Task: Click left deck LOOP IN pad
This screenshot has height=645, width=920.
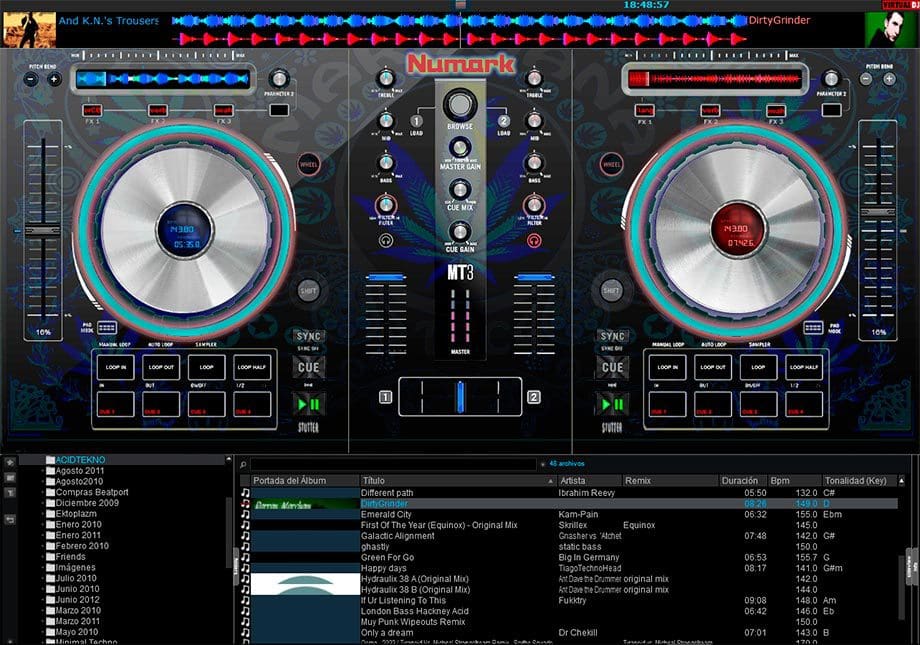Action: [x=116, y=367]
